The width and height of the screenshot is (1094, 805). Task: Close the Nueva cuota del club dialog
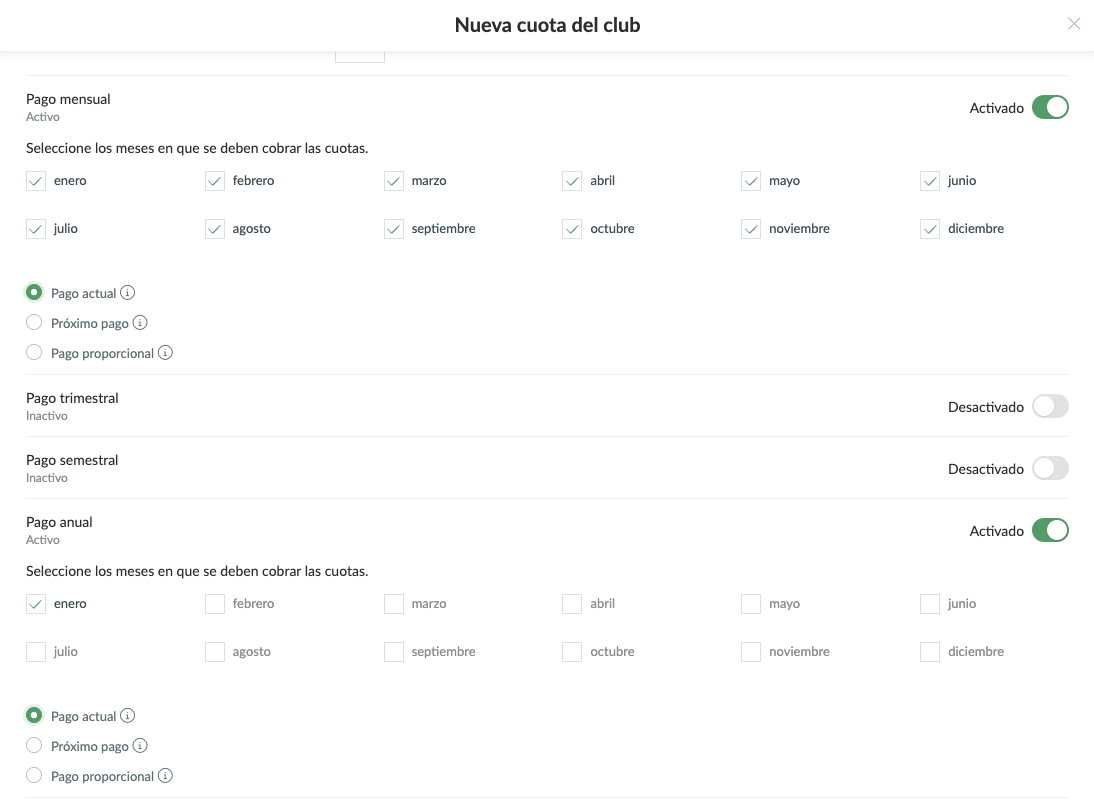1074,24
